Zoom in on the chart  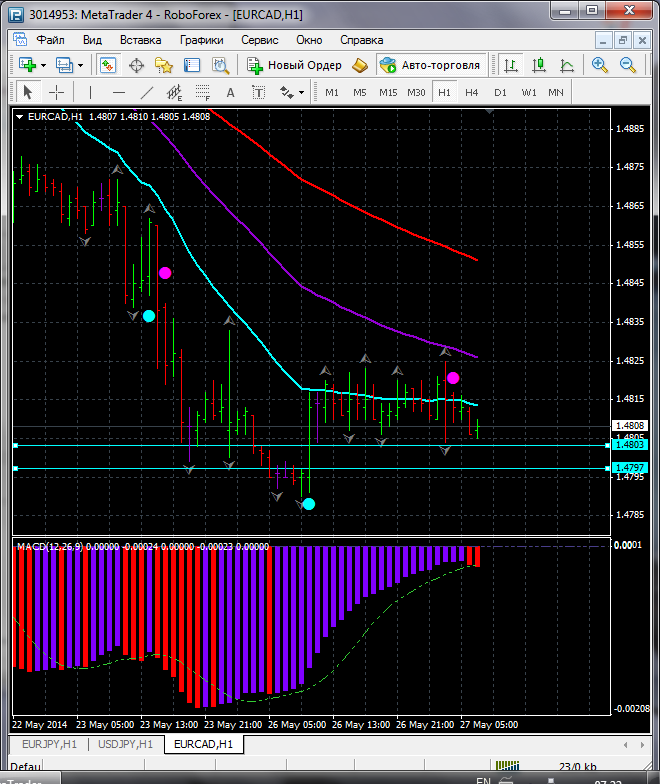[599, 65]
